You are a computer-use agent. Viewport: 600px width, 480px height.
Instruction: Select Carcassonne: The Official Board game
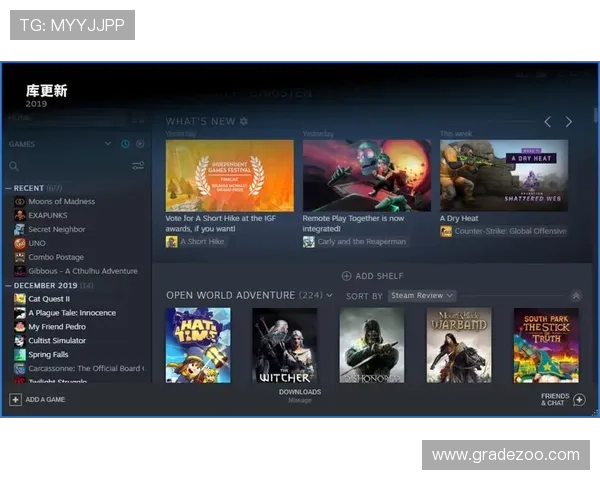pos(86,369)
